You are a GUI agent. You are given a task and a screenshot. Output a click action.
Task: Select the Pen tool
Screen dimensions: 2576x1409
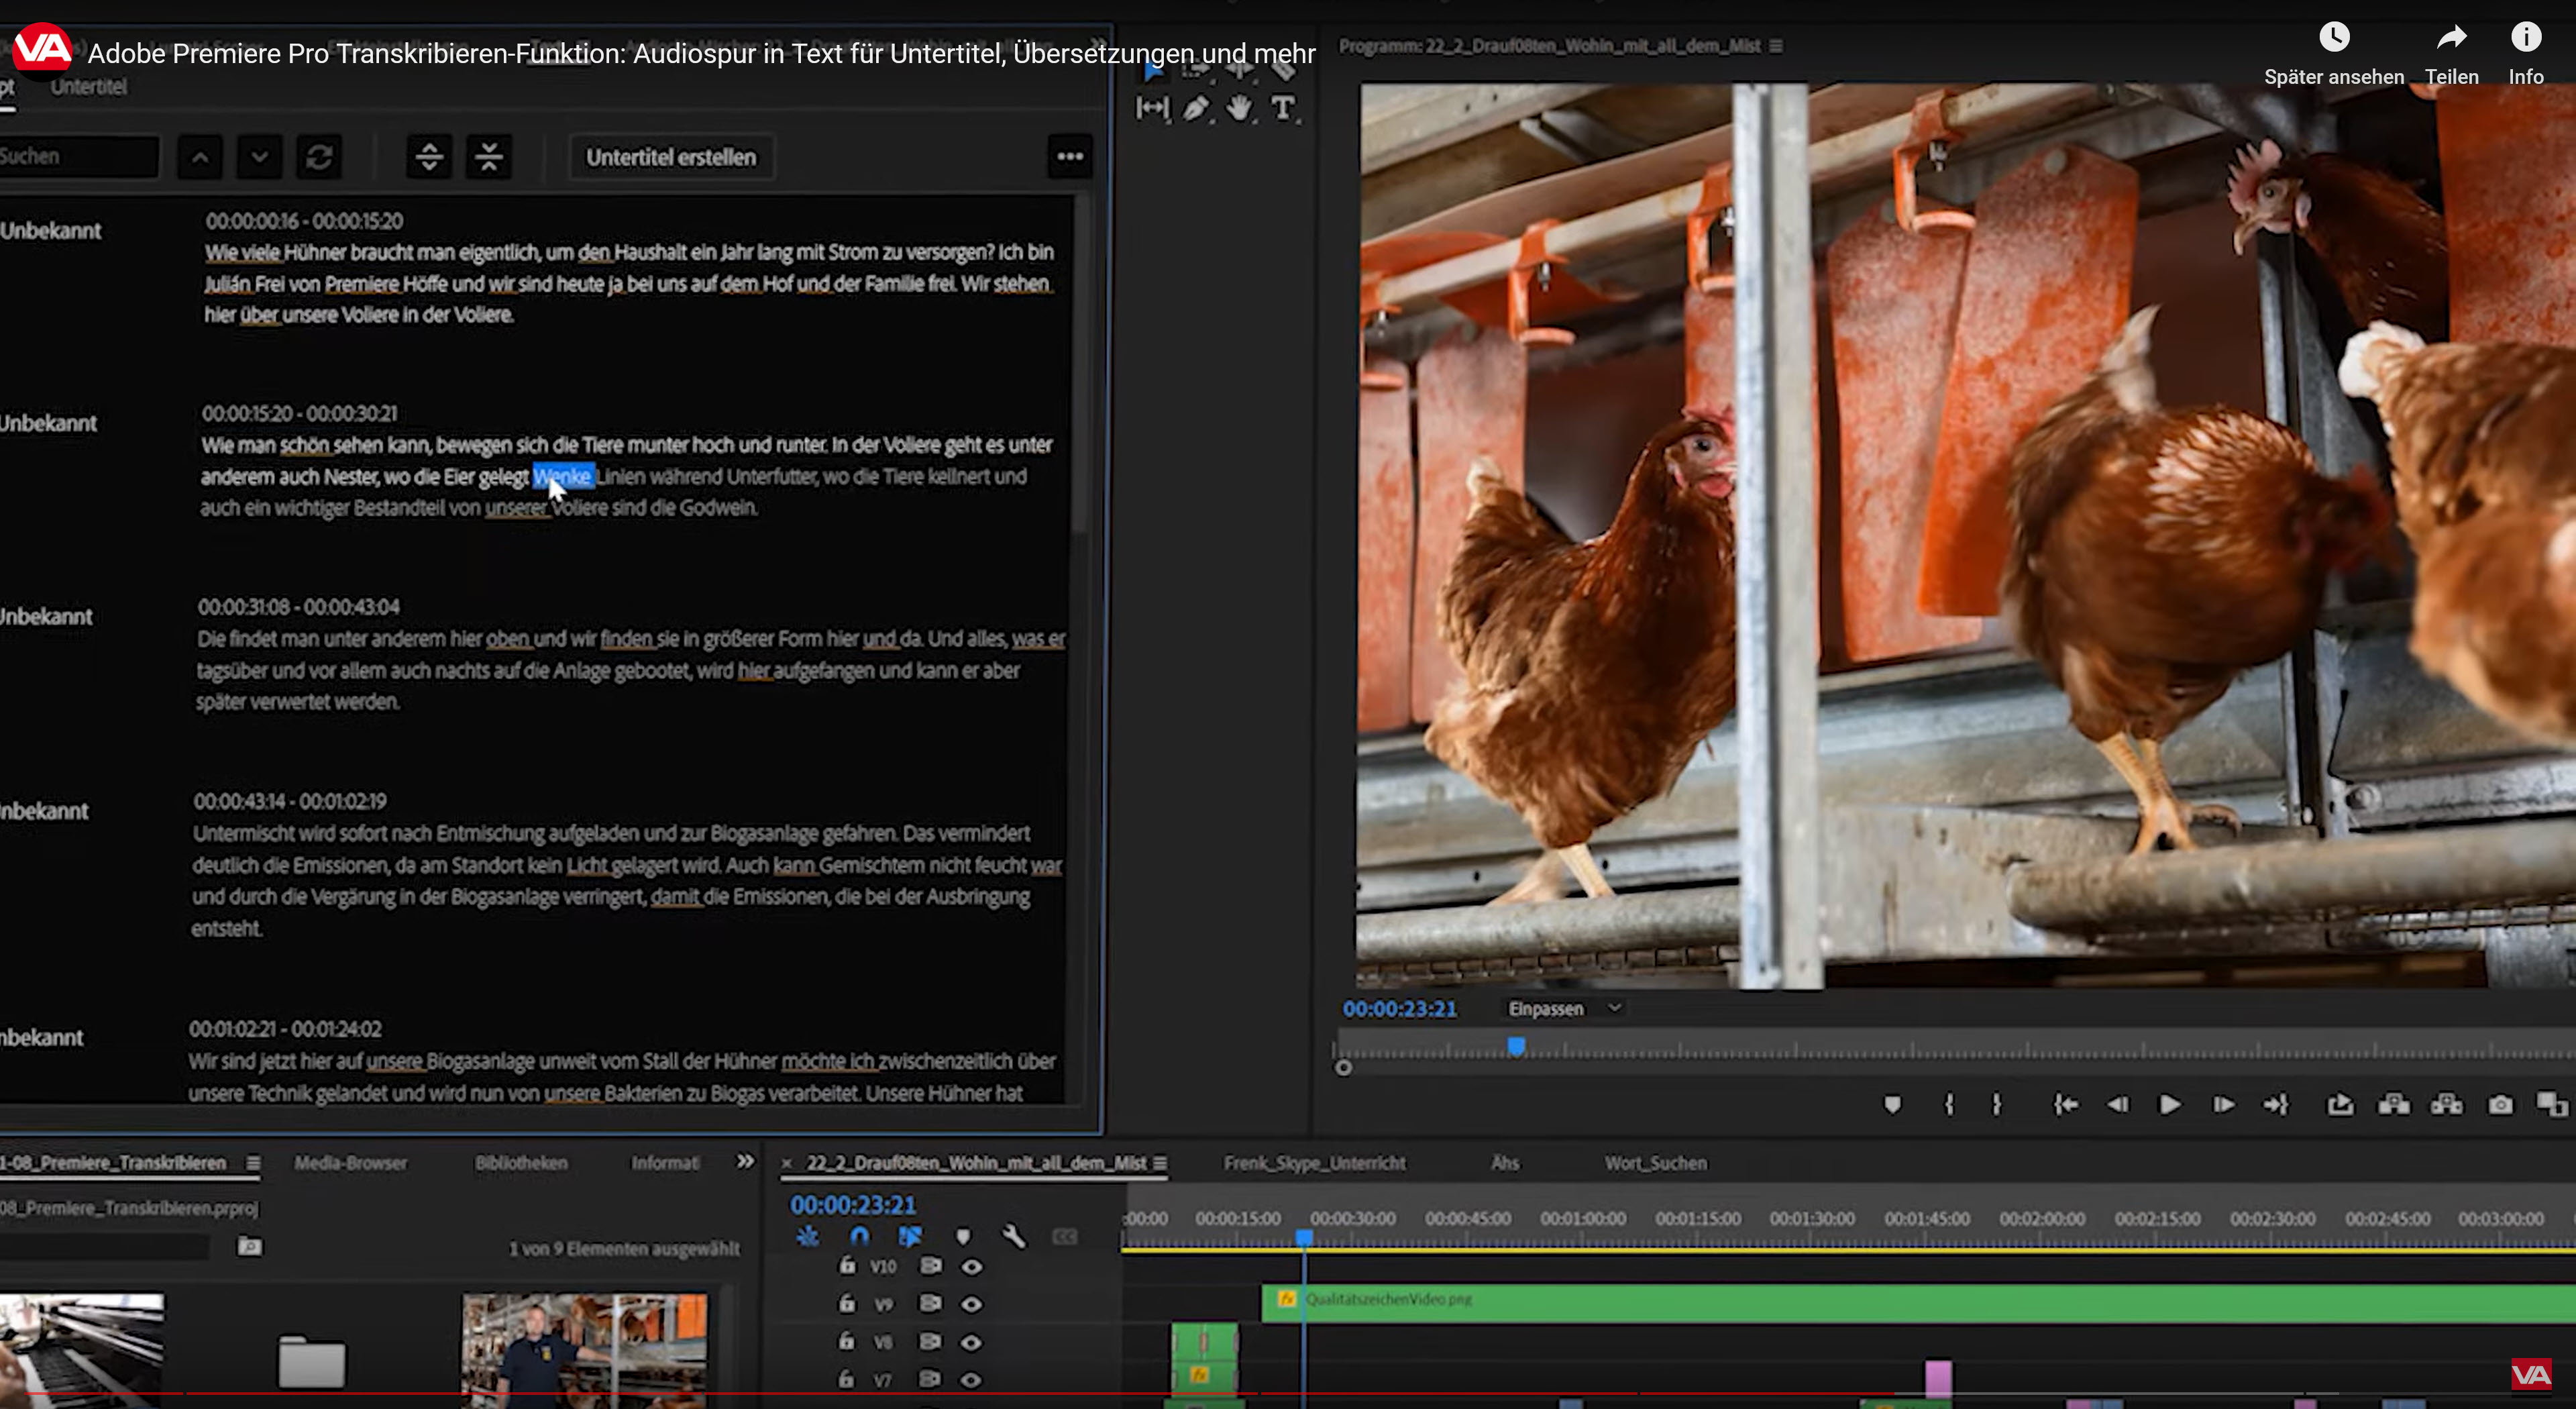pyautogui.click(x=1196, y=108)
